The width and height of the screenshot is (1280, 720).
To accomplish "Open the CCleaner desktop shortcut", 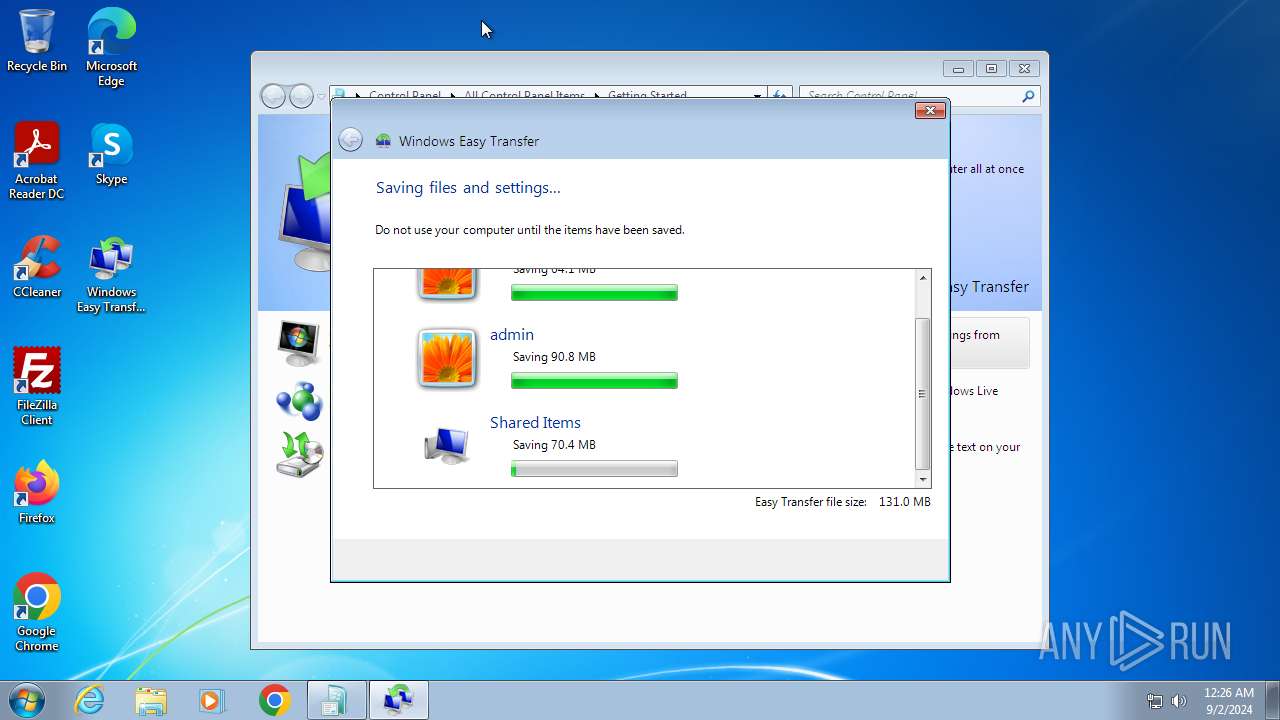I will coord(37,267).
